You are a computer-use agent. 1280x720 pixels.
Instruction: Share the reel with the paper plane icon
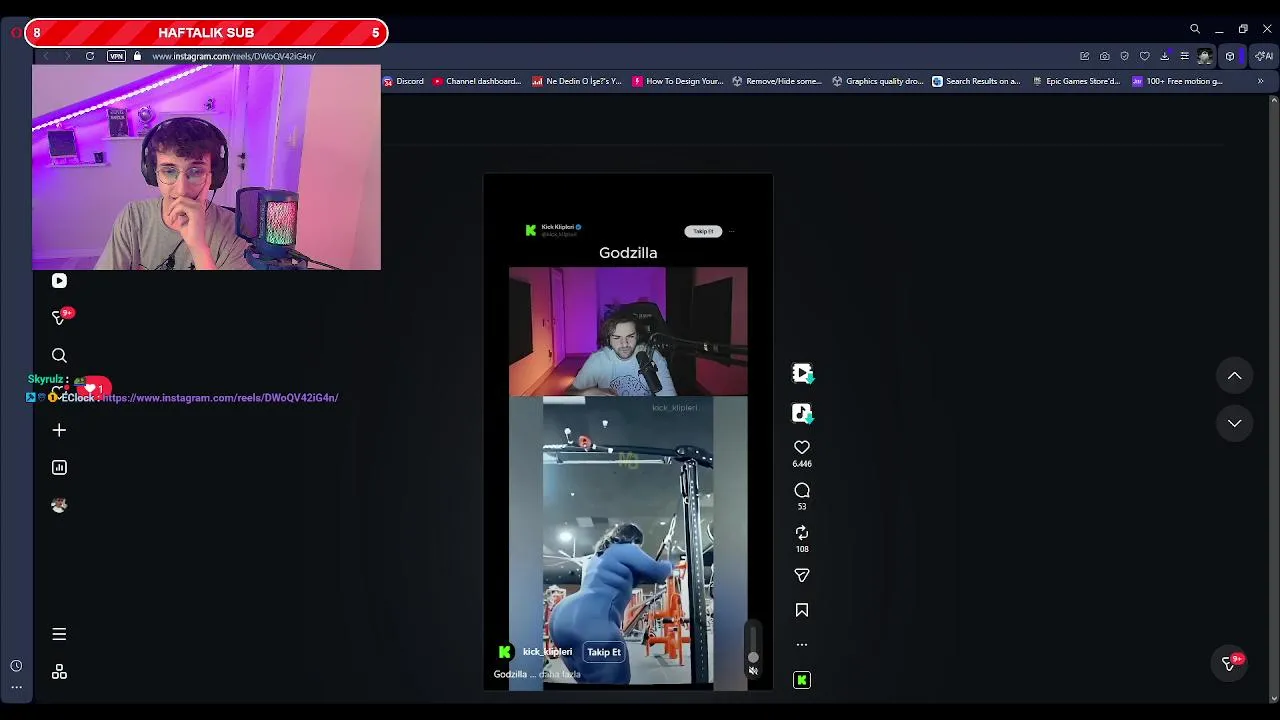pyautogui.click(x=802, y=575)
